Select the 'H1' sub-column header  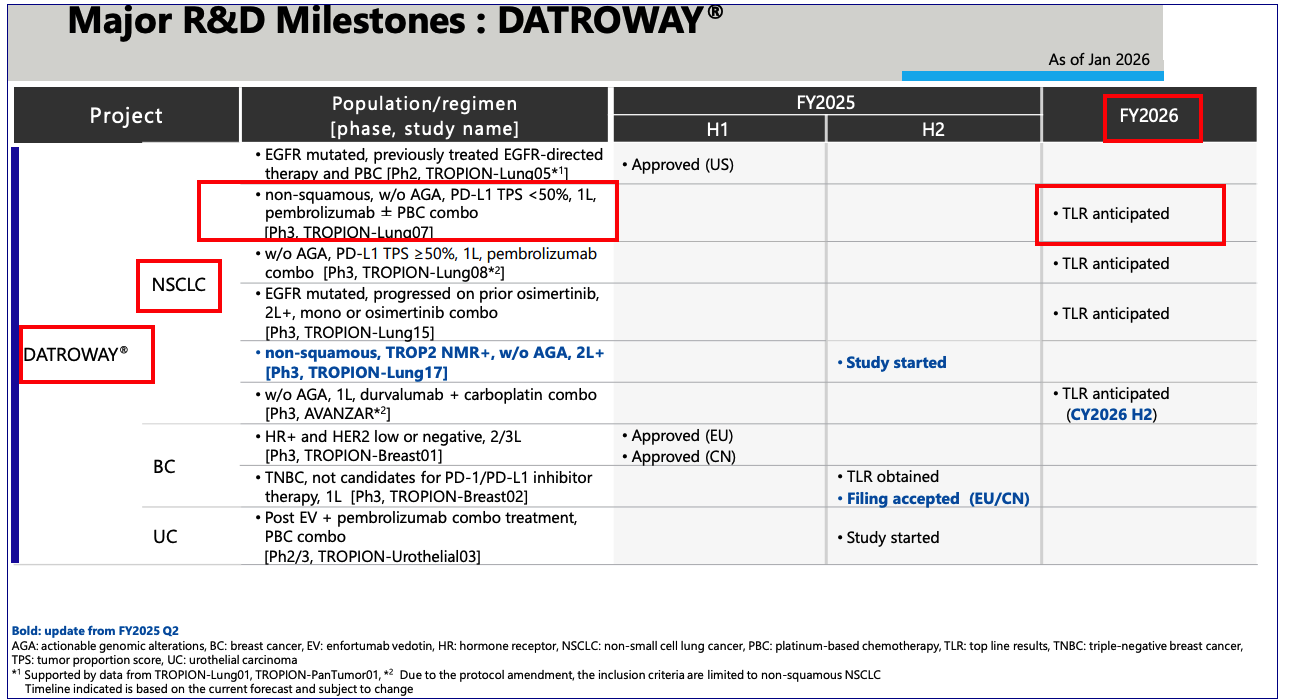718,129
